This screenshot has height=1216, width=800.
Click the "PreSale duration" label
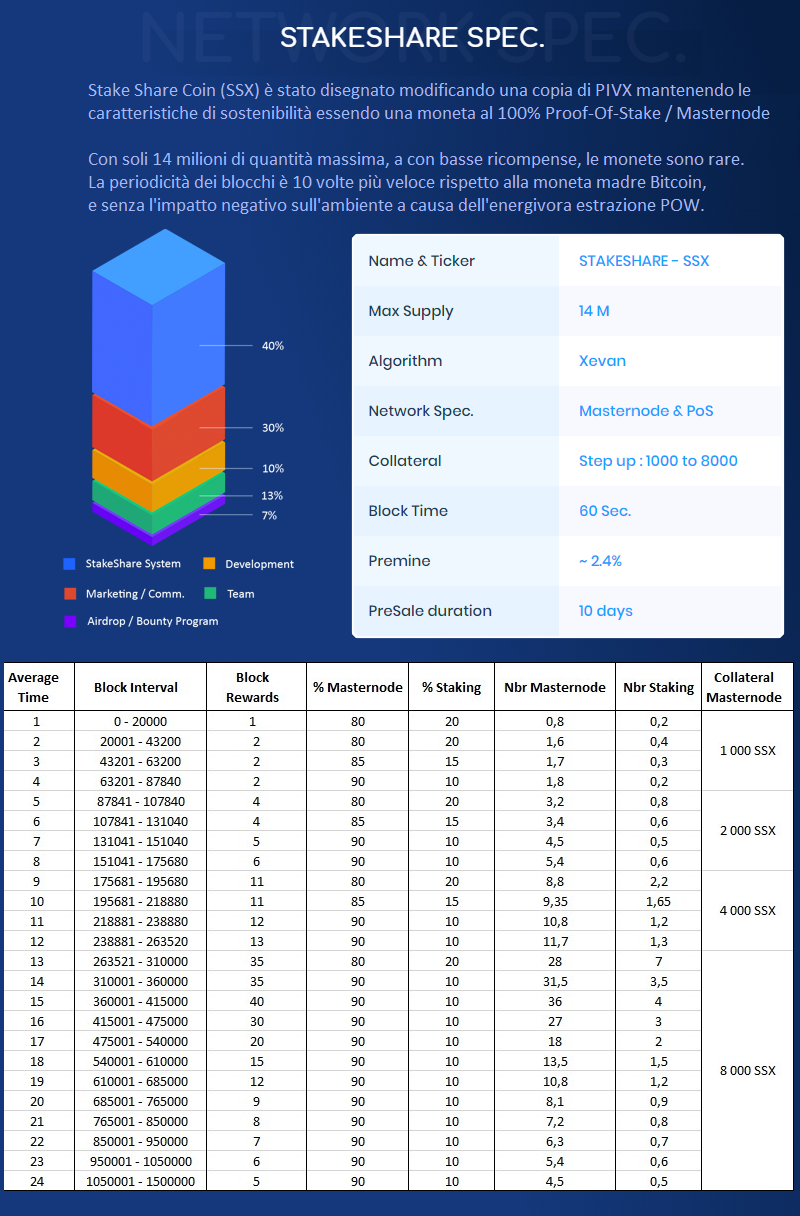[x=430, y=611]
